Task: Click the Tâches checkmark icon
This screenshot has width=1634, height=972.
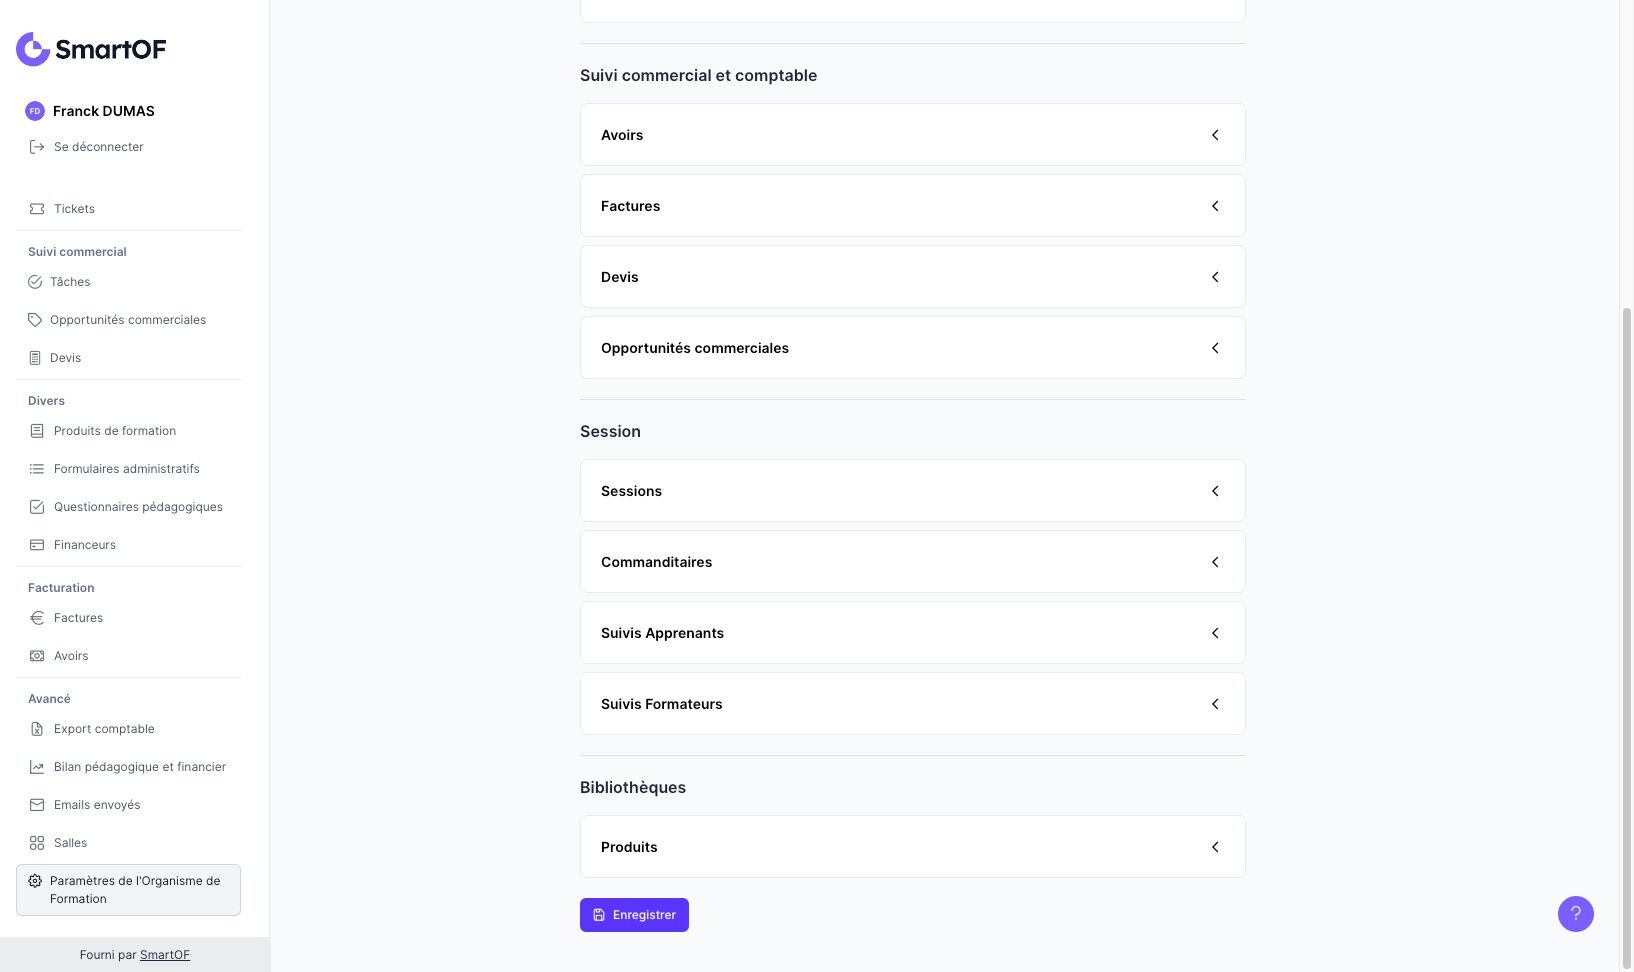Action: point(35,282)
